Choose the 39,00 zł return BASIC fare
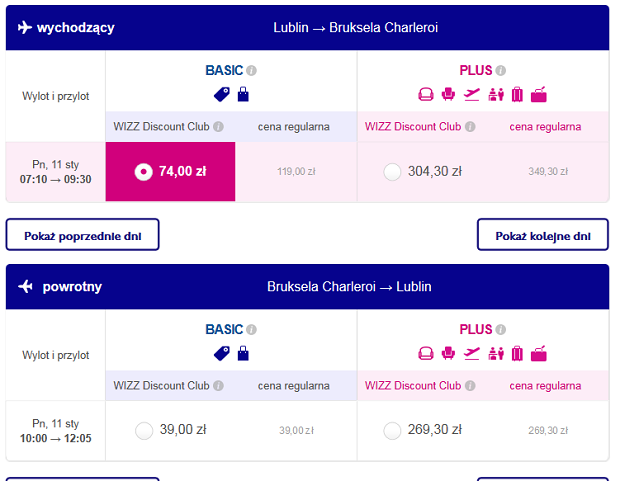This screenshot has height=481, width=620. pyautogui.click(x=144, y=431)
